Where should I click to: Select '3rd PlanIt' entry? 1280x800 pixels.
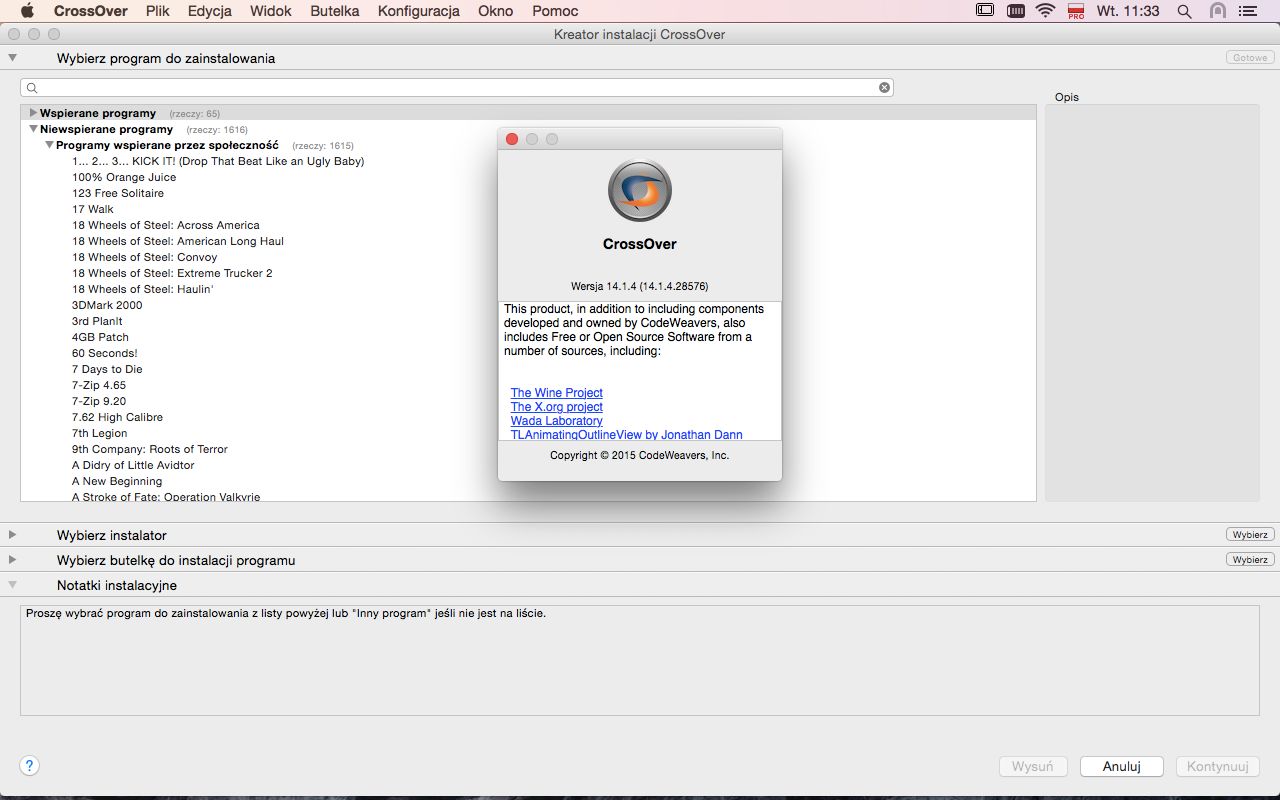click(97, 321)
